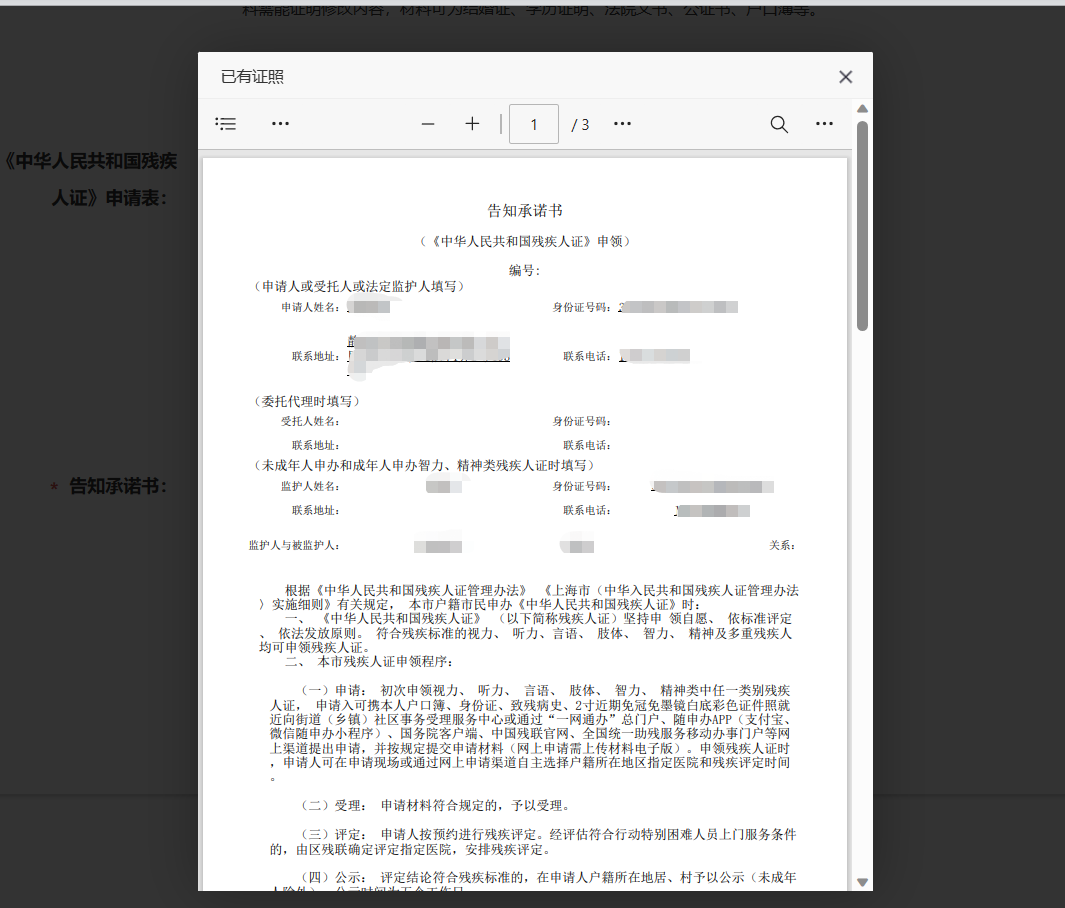Zoom out with the minus icon

[x=428, y=124]
